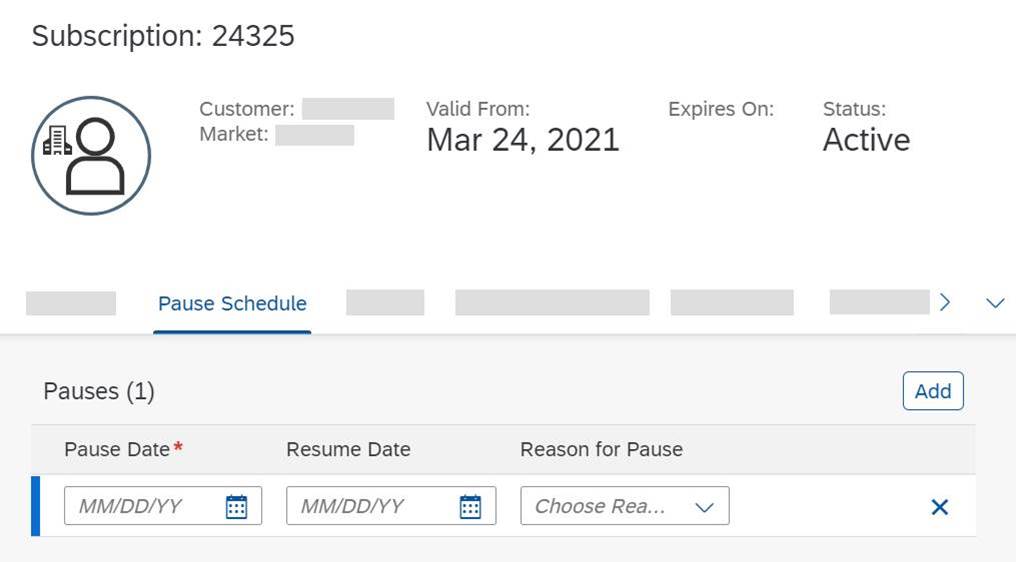The height and width of the screenshot is (562, 1016).
Task: Switch to the Pause Schedule tab
Action: (232, 303)
